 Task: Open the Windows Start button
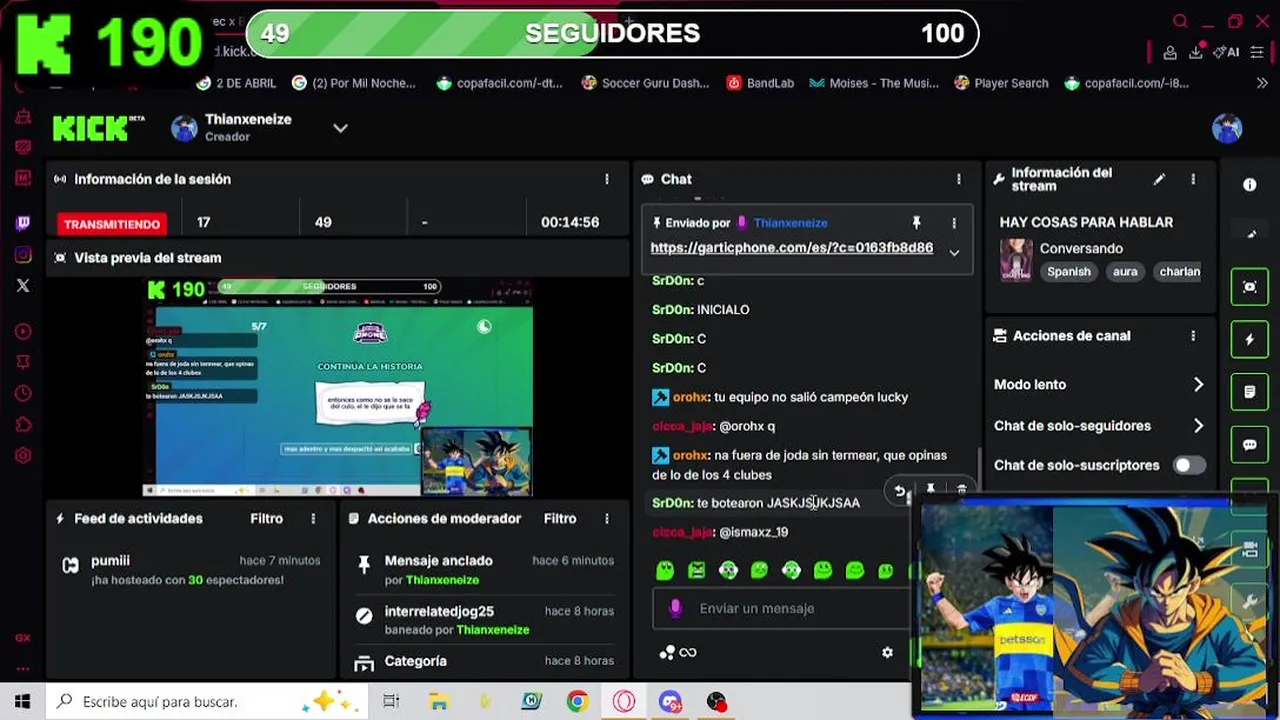pyautogui.click(x=22, y=702)
